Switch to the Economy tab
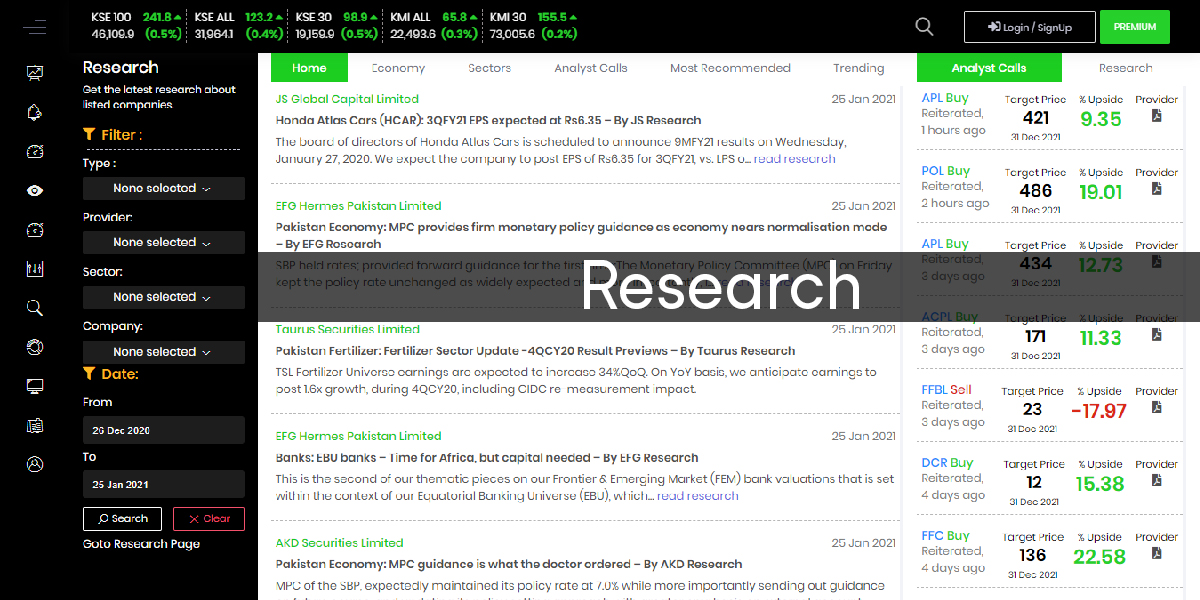 [397, 68]
